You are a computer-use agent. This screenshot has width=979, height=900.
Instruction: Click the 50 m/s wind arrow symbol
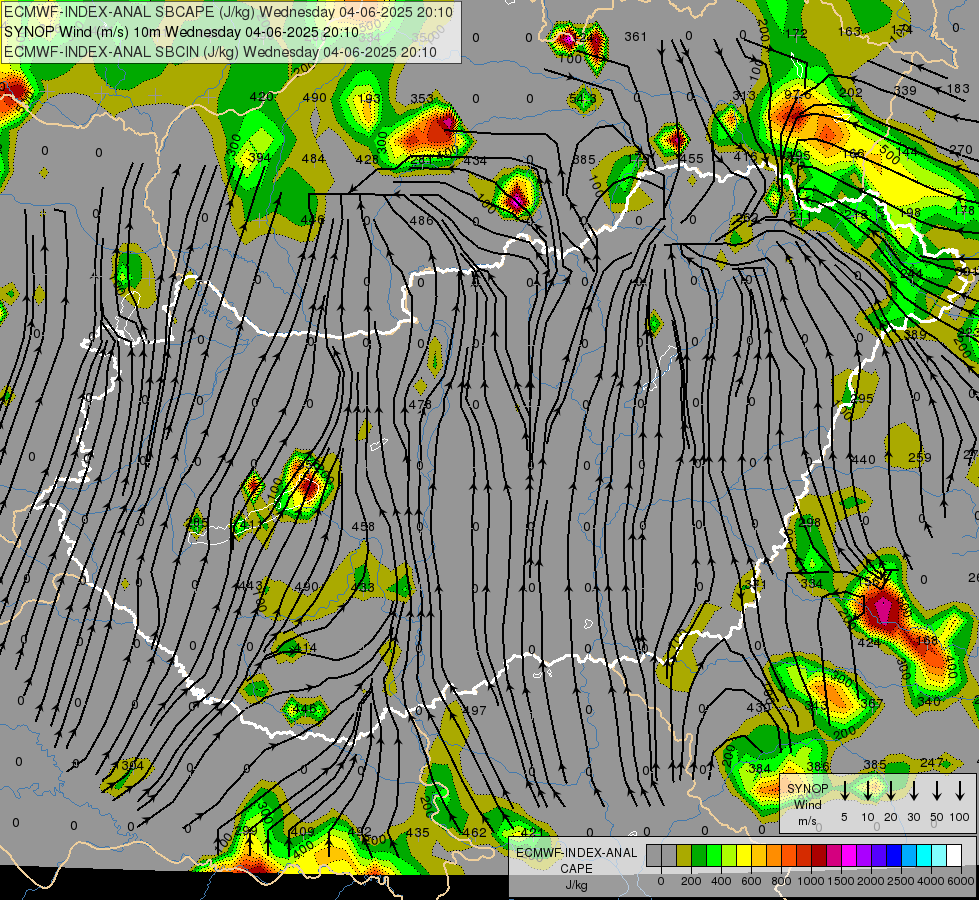(x=937, y=791)
